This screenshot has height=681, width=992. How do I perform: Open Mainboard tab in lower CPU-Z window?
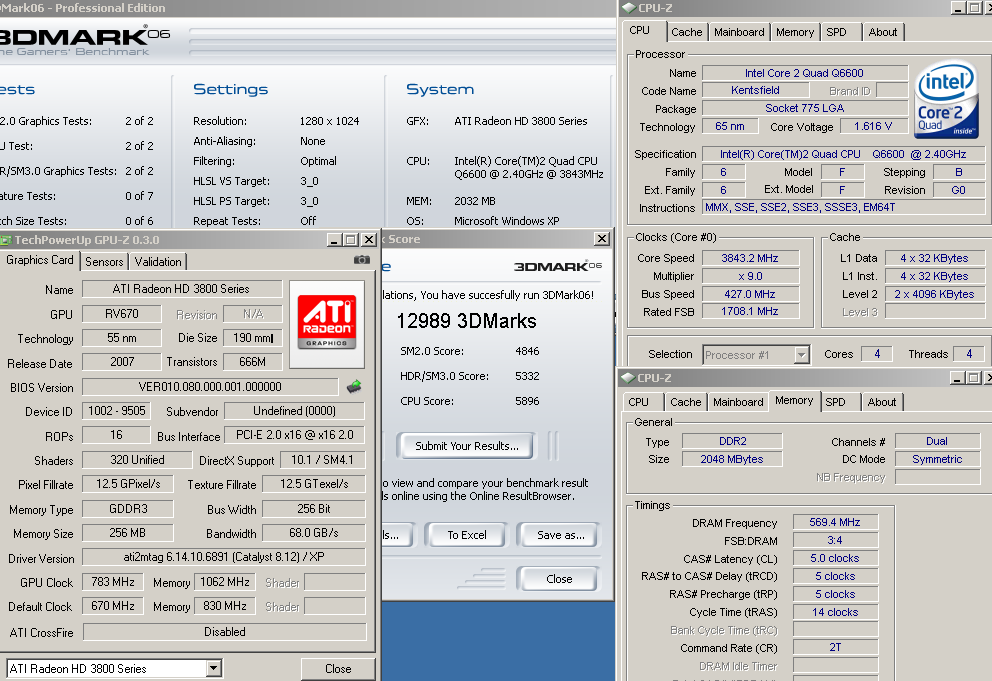pyautogui.click(x=738, y=402)
